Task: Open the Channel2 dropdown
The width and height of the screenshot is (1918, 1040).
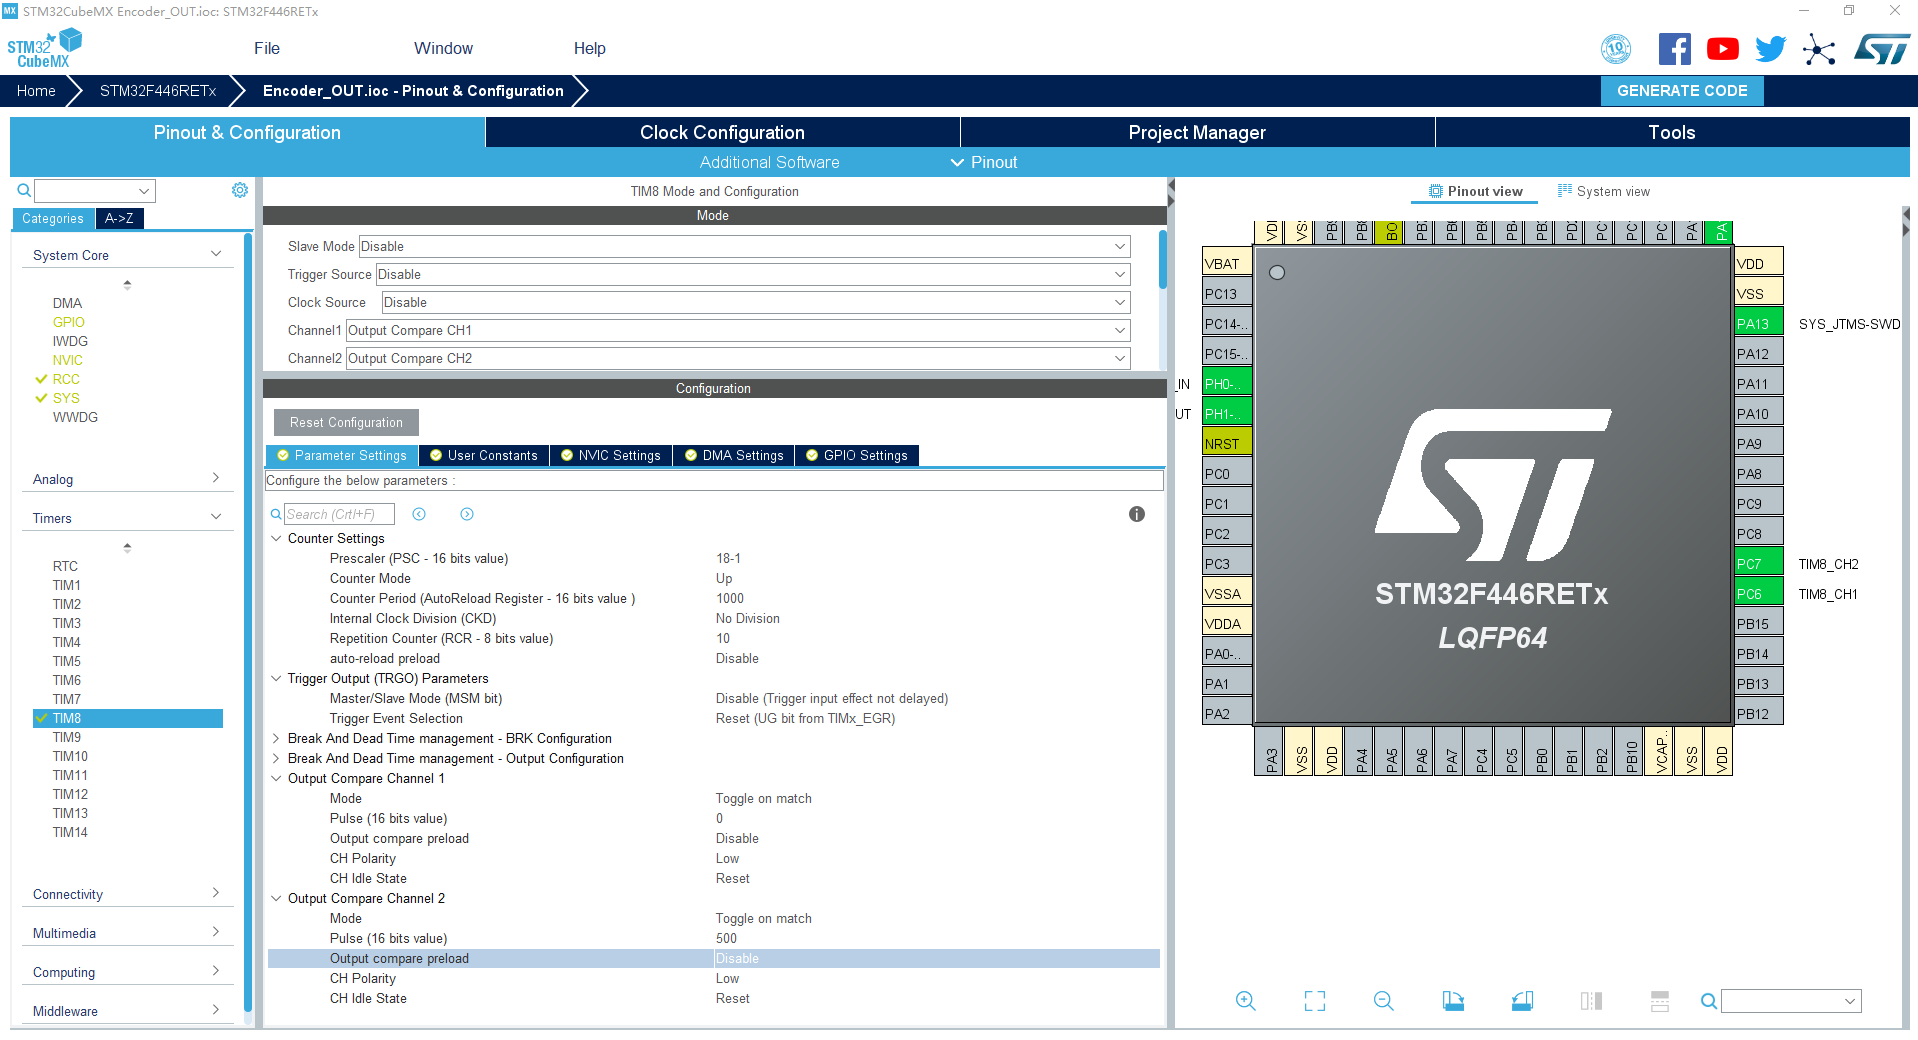Action: pos(738,358)
